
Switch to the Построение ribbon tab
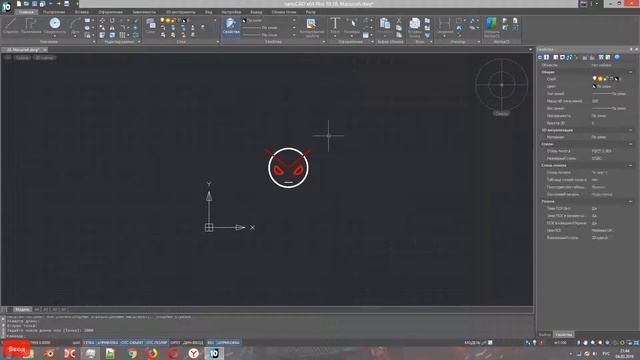pos(54,12)
